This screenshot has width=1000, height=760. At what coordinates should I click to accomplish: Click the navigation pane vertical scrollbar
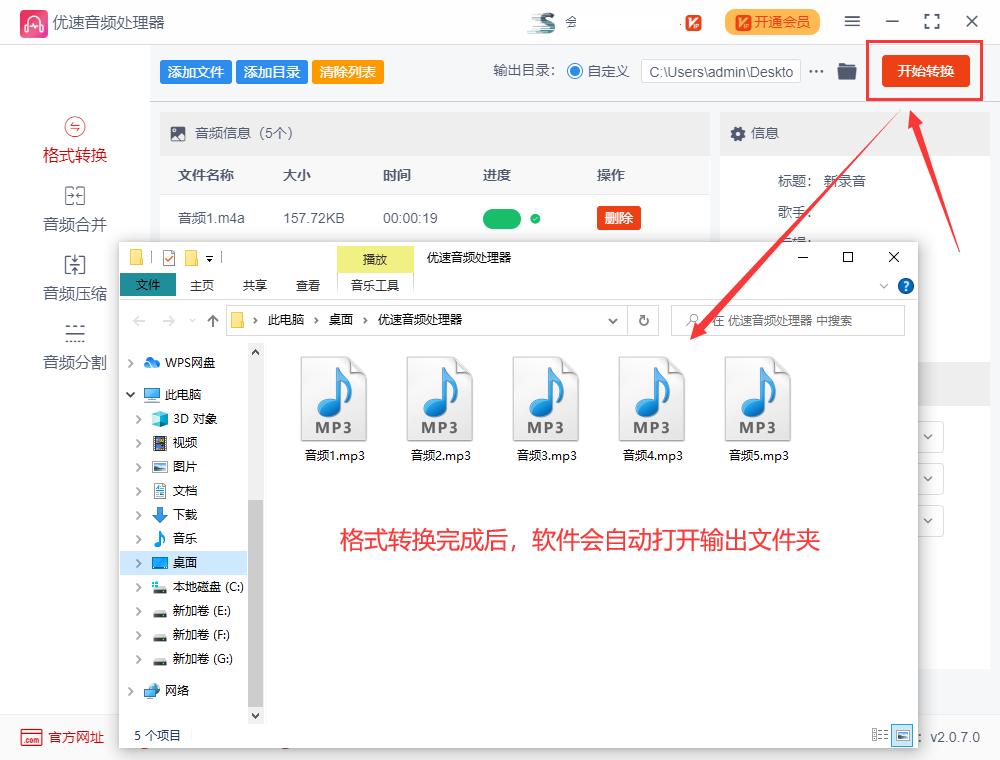click(255, 604)
